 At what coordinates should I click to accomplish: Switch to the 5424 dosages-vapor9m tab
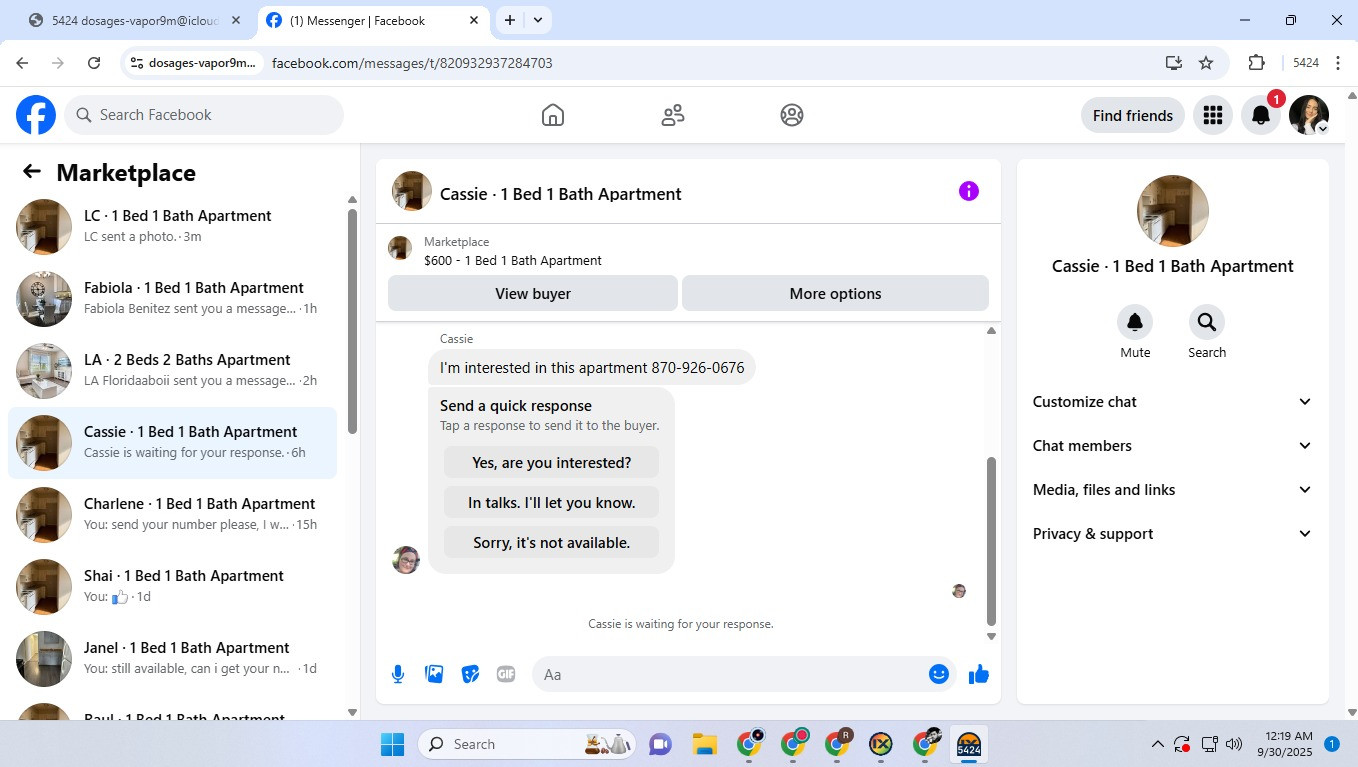coord(135,20)
